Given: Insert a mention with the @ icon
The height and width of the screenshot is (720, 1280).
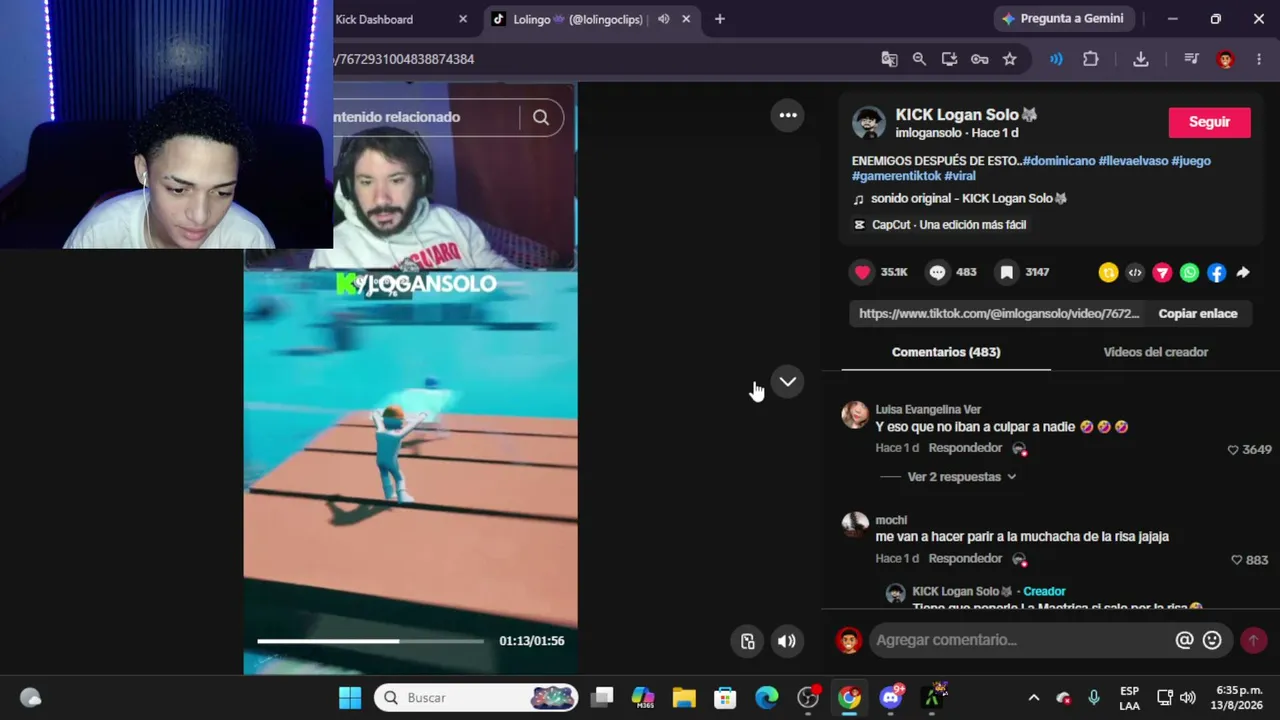Looking at the screenshot, I should [1184, 640].
